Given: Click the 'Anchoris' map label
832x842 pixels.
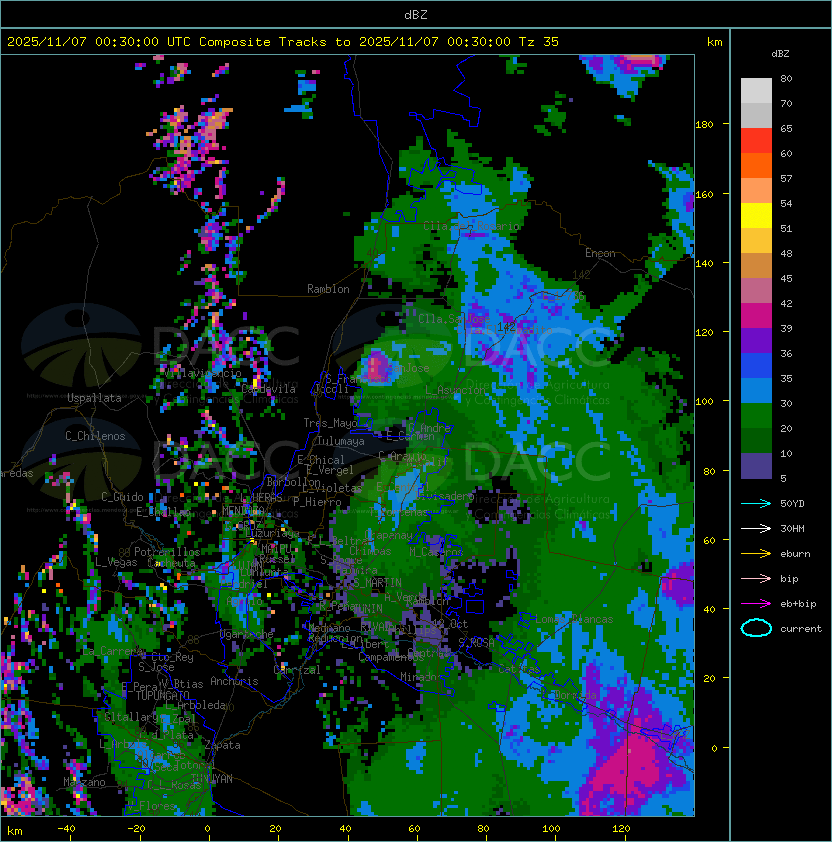Looking at the screenshot, I should [234, 681].
